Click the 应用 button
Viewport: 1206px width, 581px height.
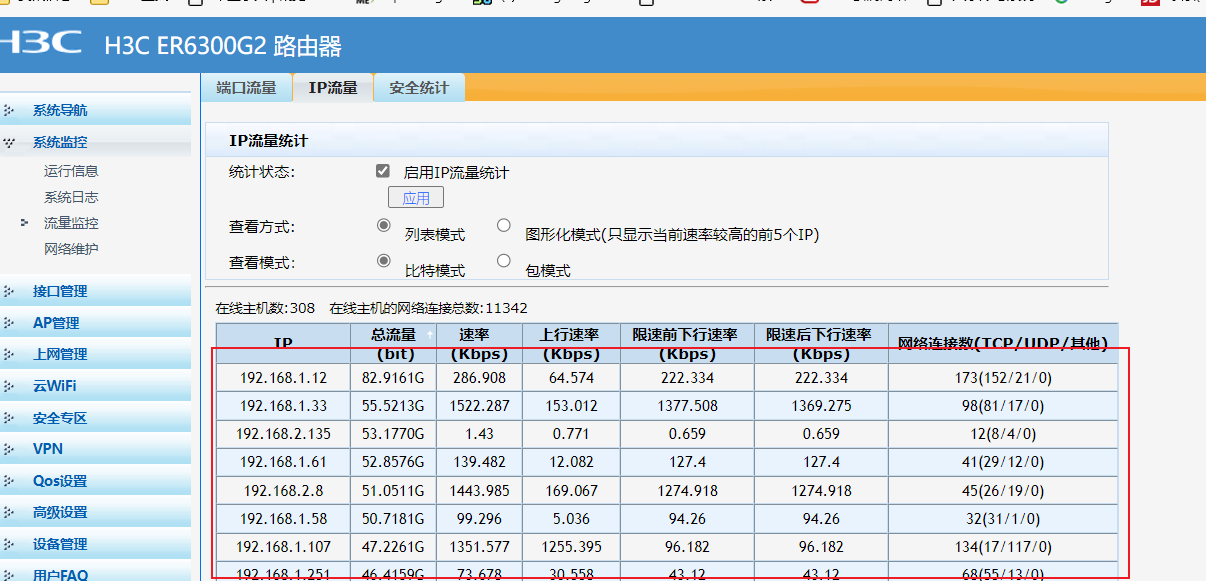point(416,198)
